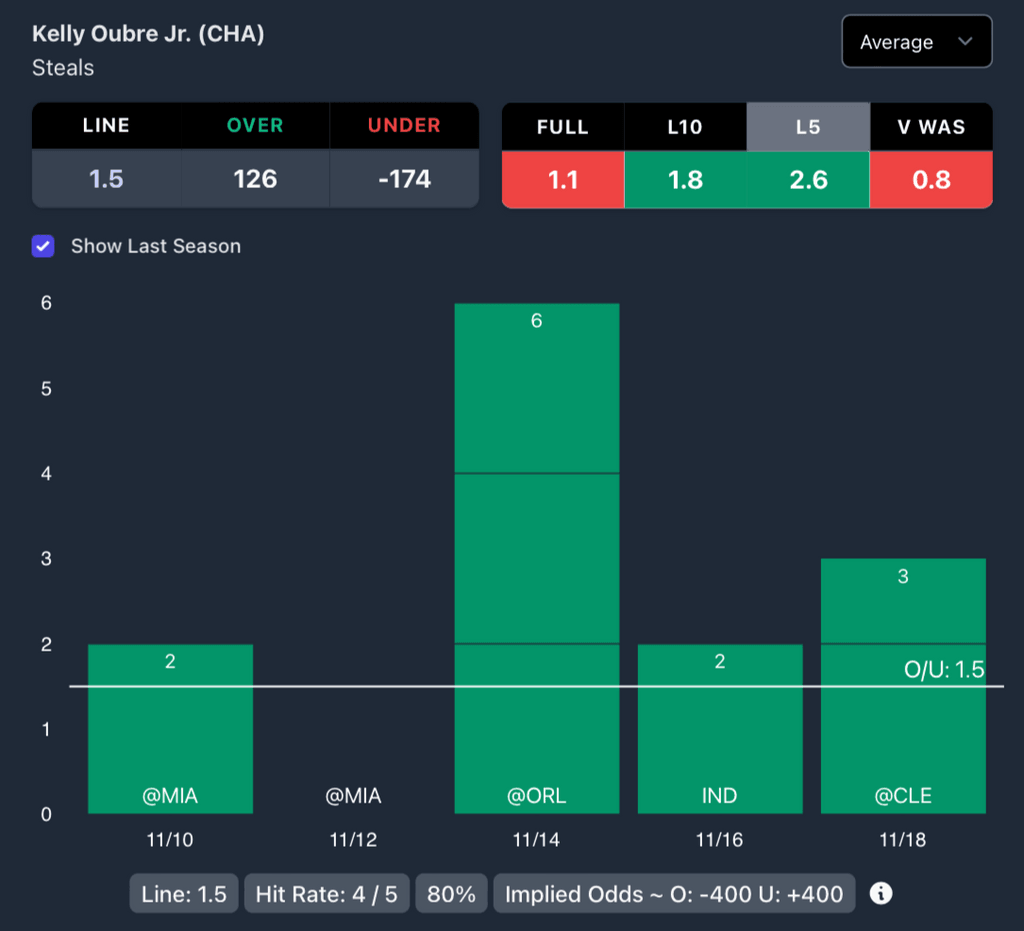This screenshot has height=931, width=1024.
Task: Click the Kelly Oubre Jr. (CHA) title
Action: click(148, 34)
